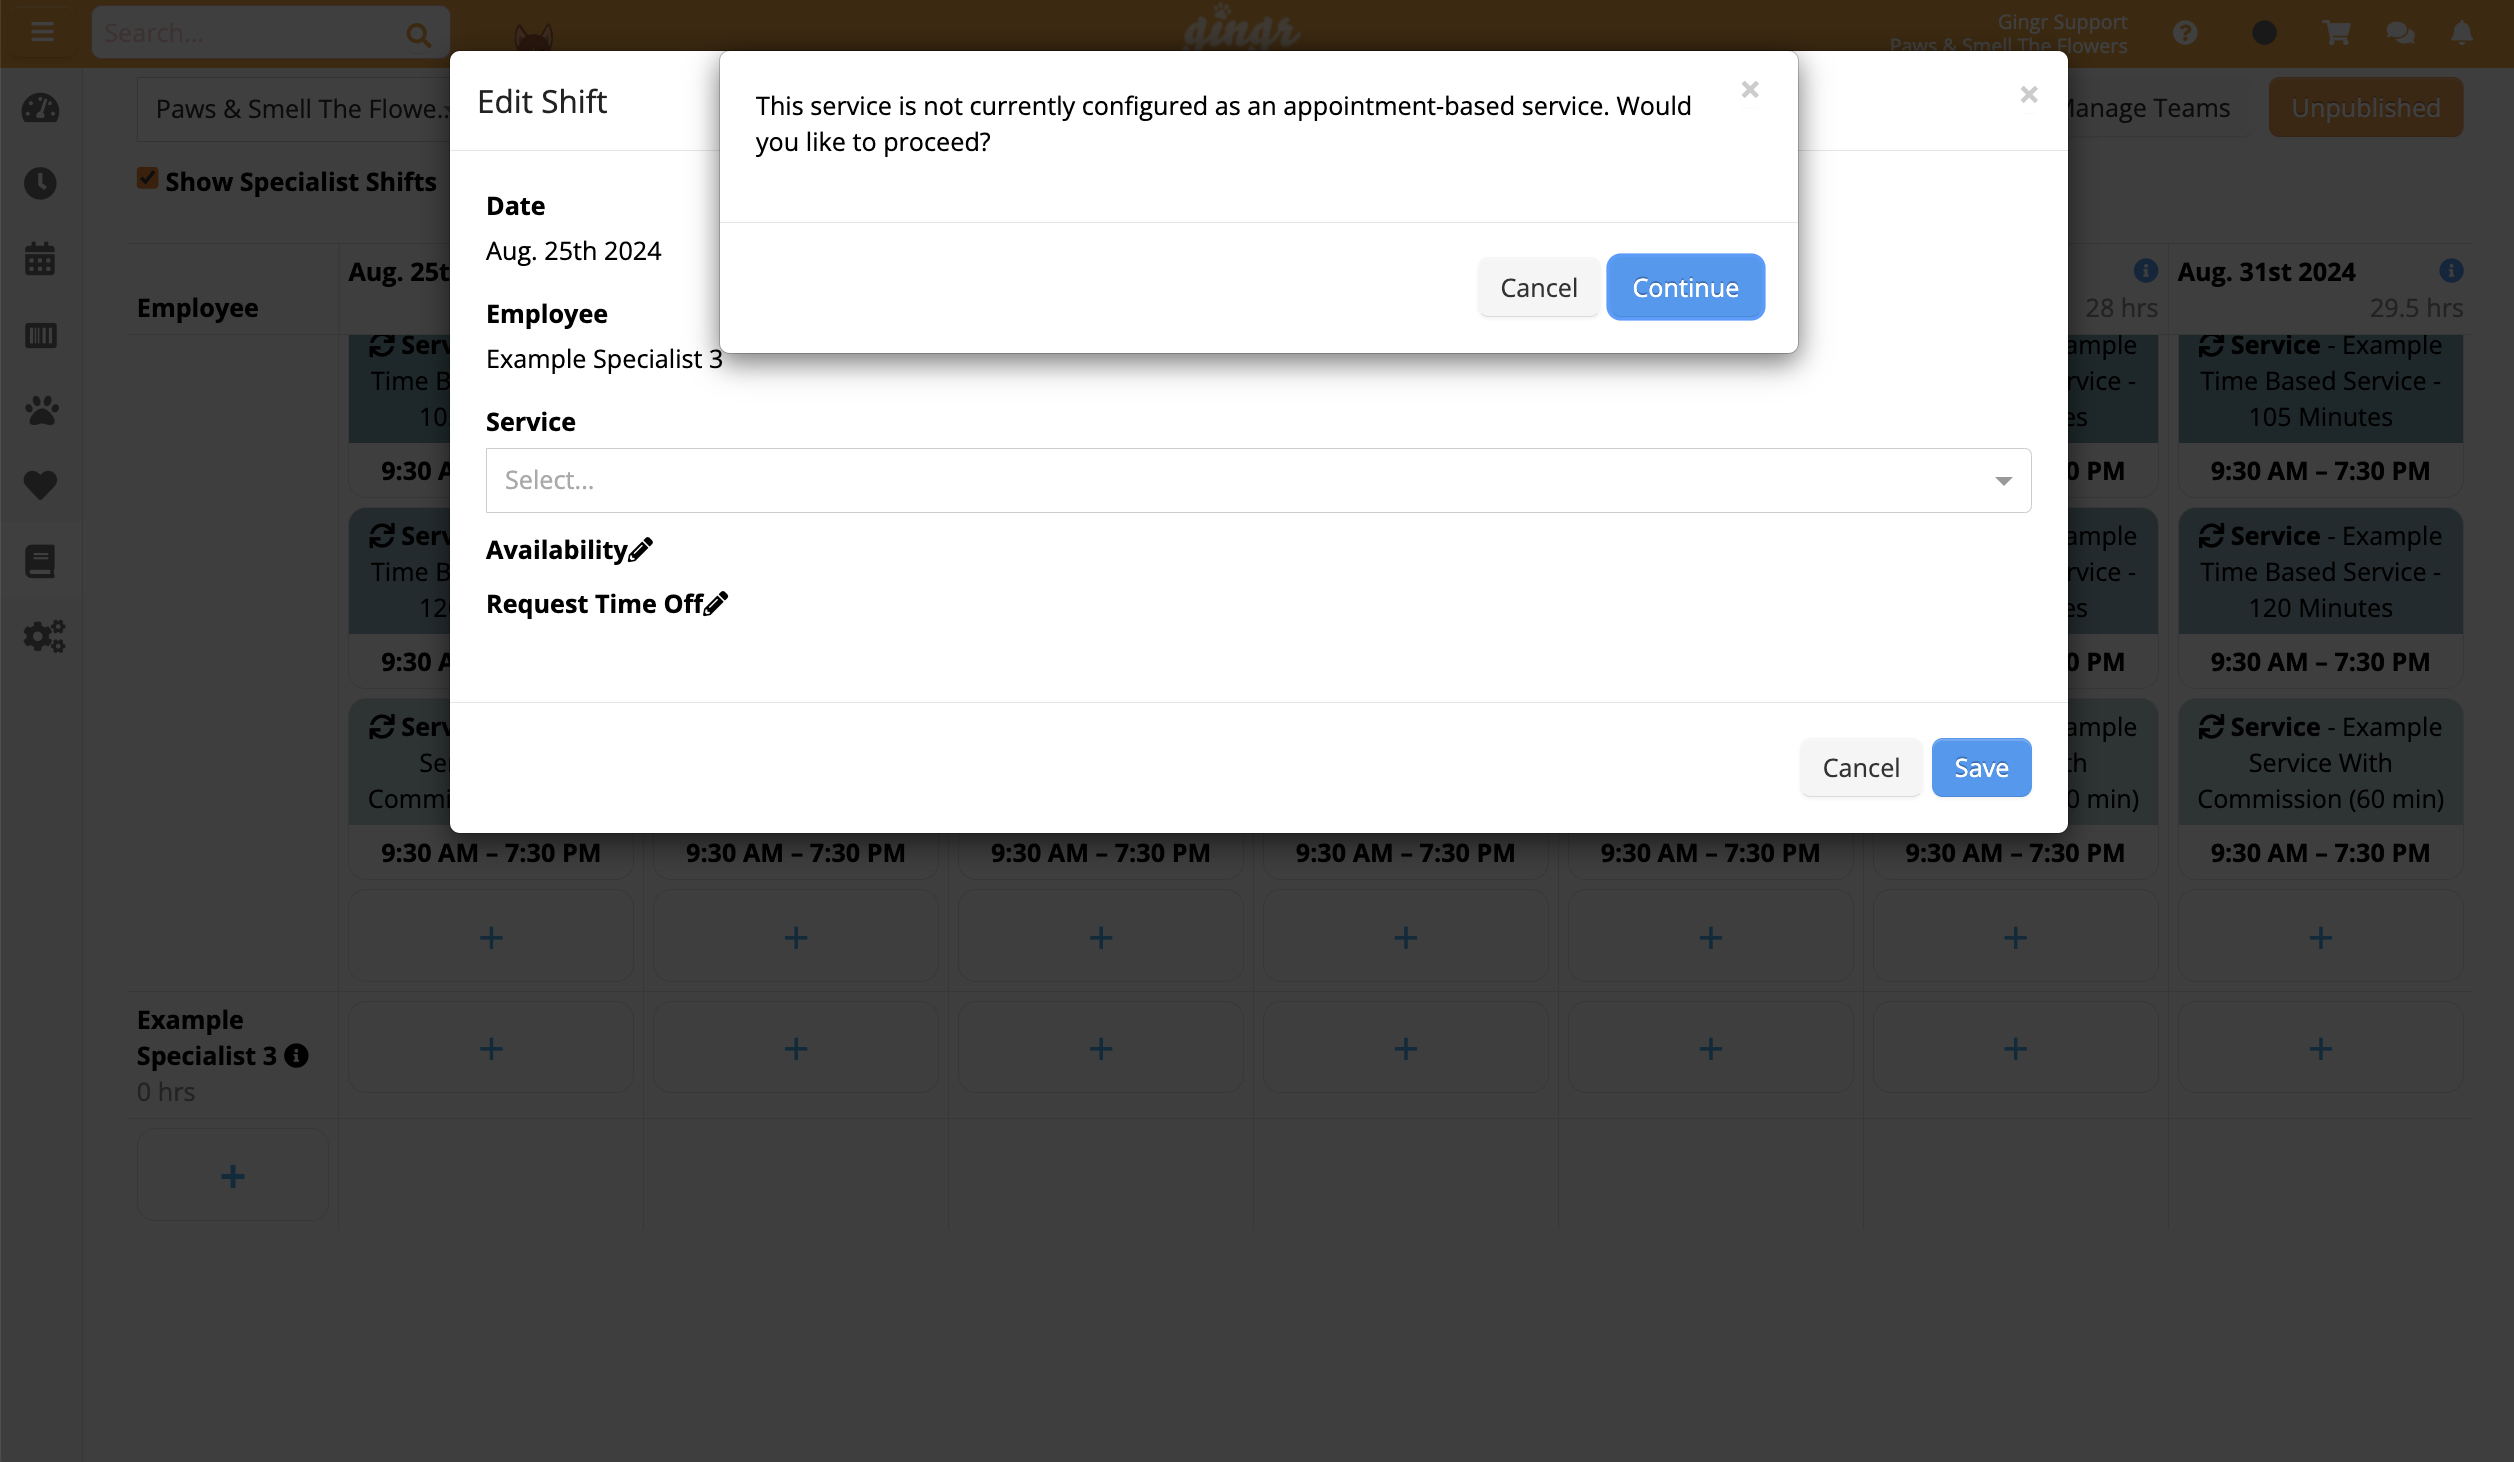Open Manage Teams

(x=2150, y=108)
